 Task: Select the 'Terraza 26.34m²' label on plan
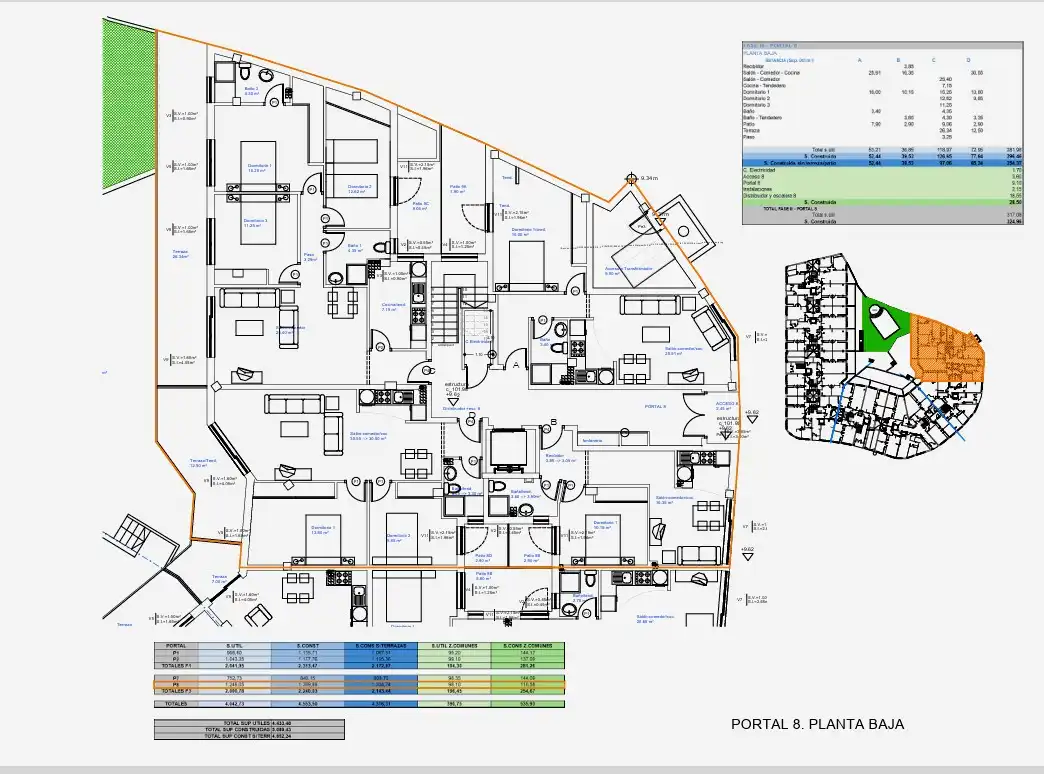(180, 254)
